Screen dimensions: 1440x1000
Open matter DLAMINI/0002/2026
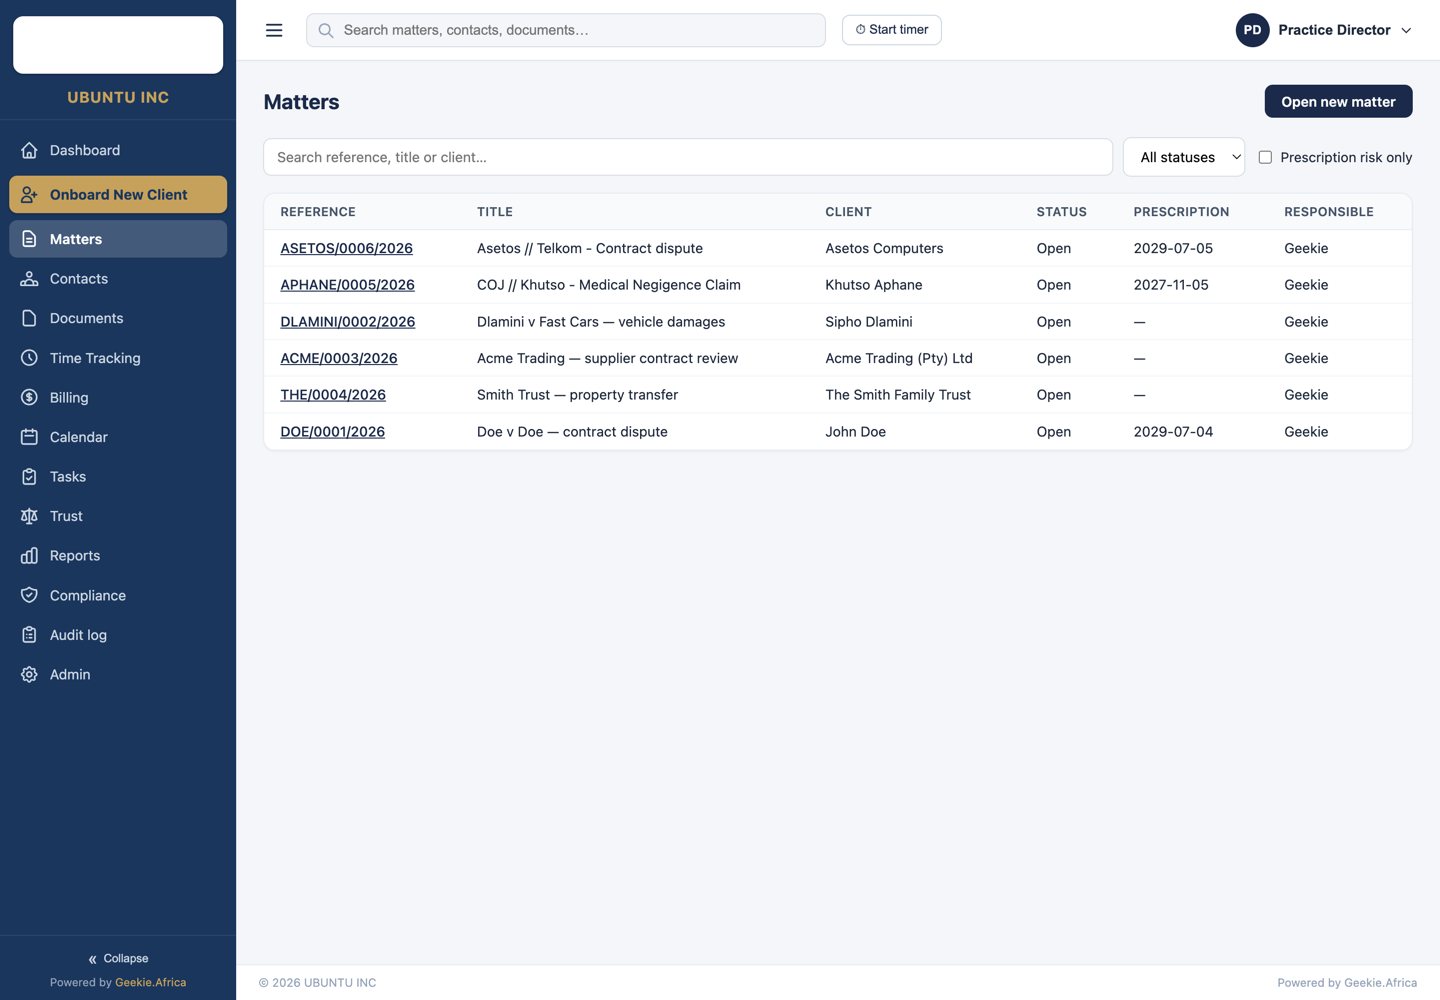347,322
